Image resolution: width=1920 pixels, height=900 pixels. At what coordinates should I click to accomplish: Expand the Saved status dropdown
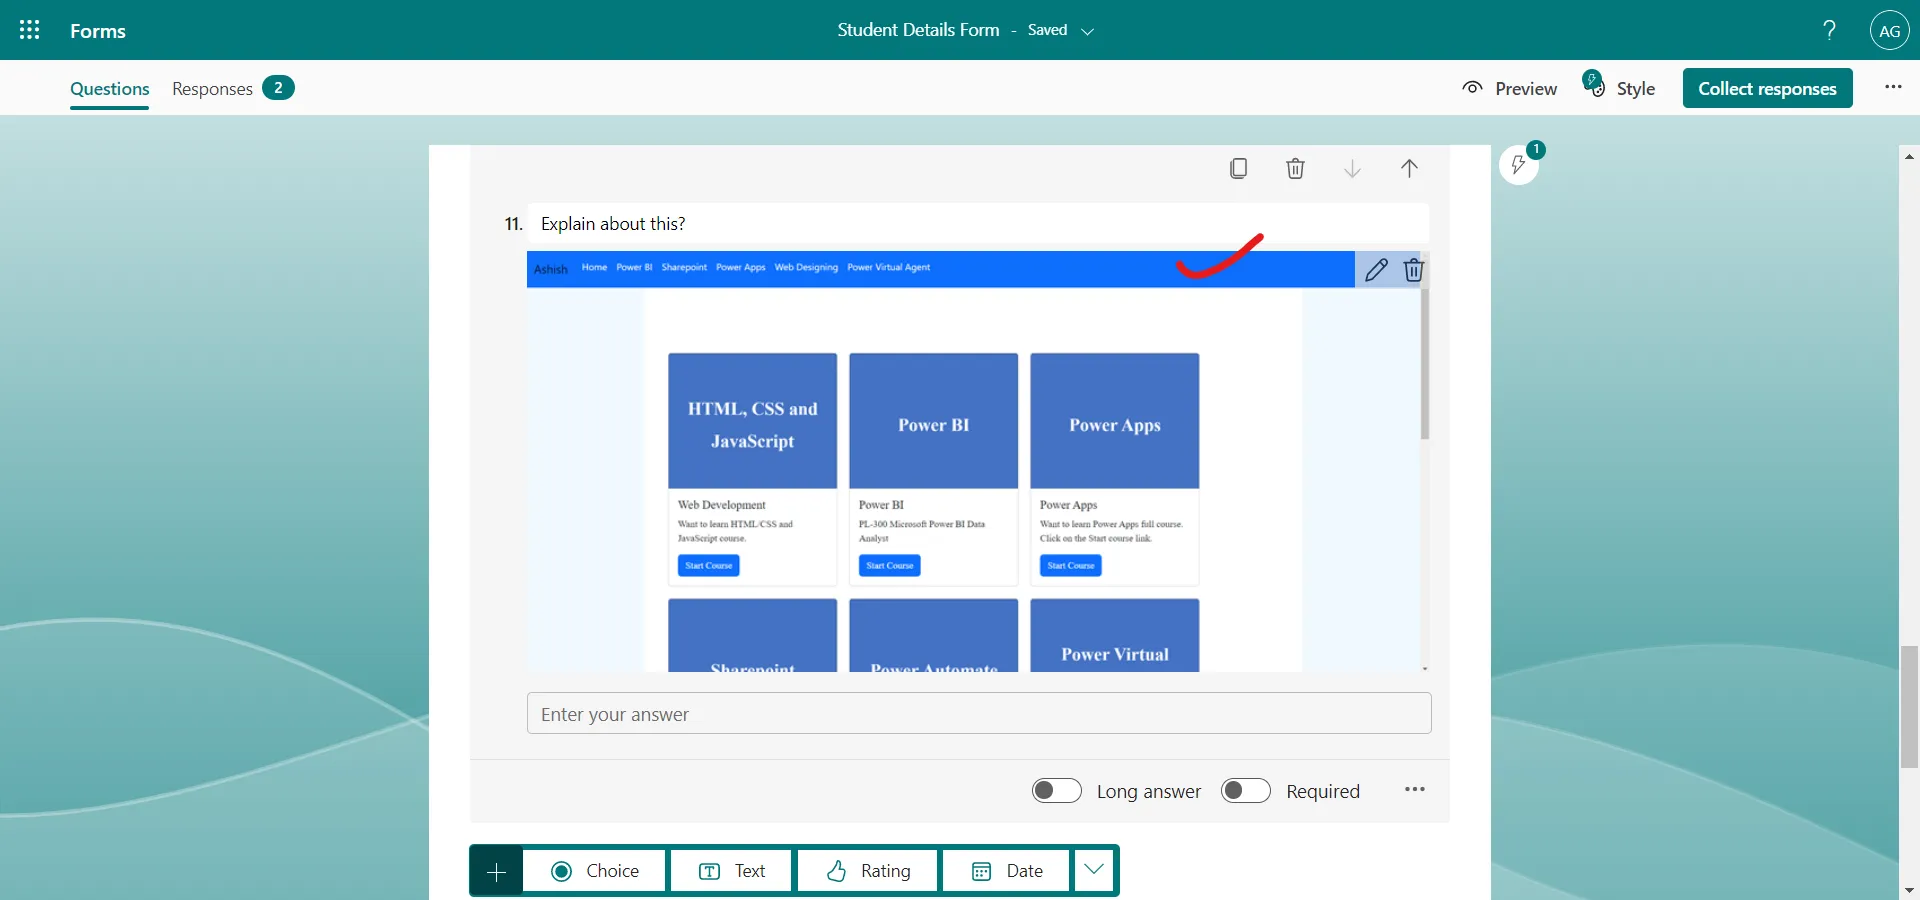pyautogui.click(x=1090, y=31)
